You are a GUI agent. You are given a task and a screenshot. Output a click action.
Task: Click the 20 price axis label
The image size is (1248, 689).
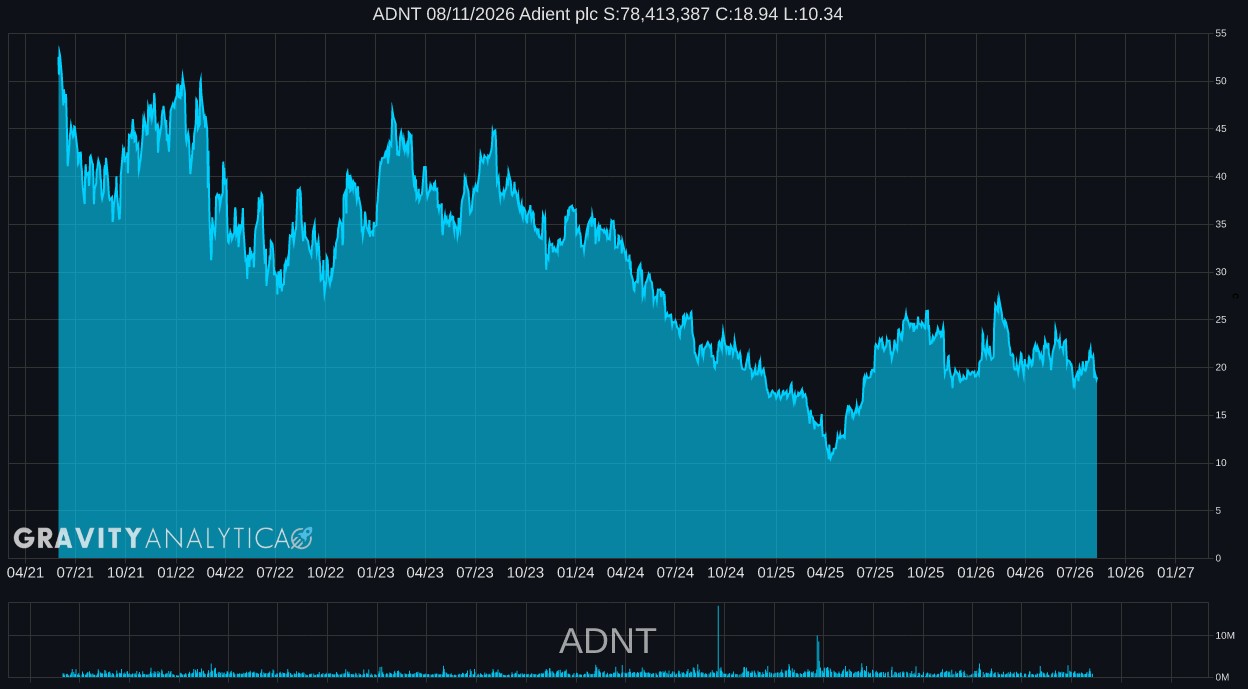pyautogui.click(x=1220, y=368)
